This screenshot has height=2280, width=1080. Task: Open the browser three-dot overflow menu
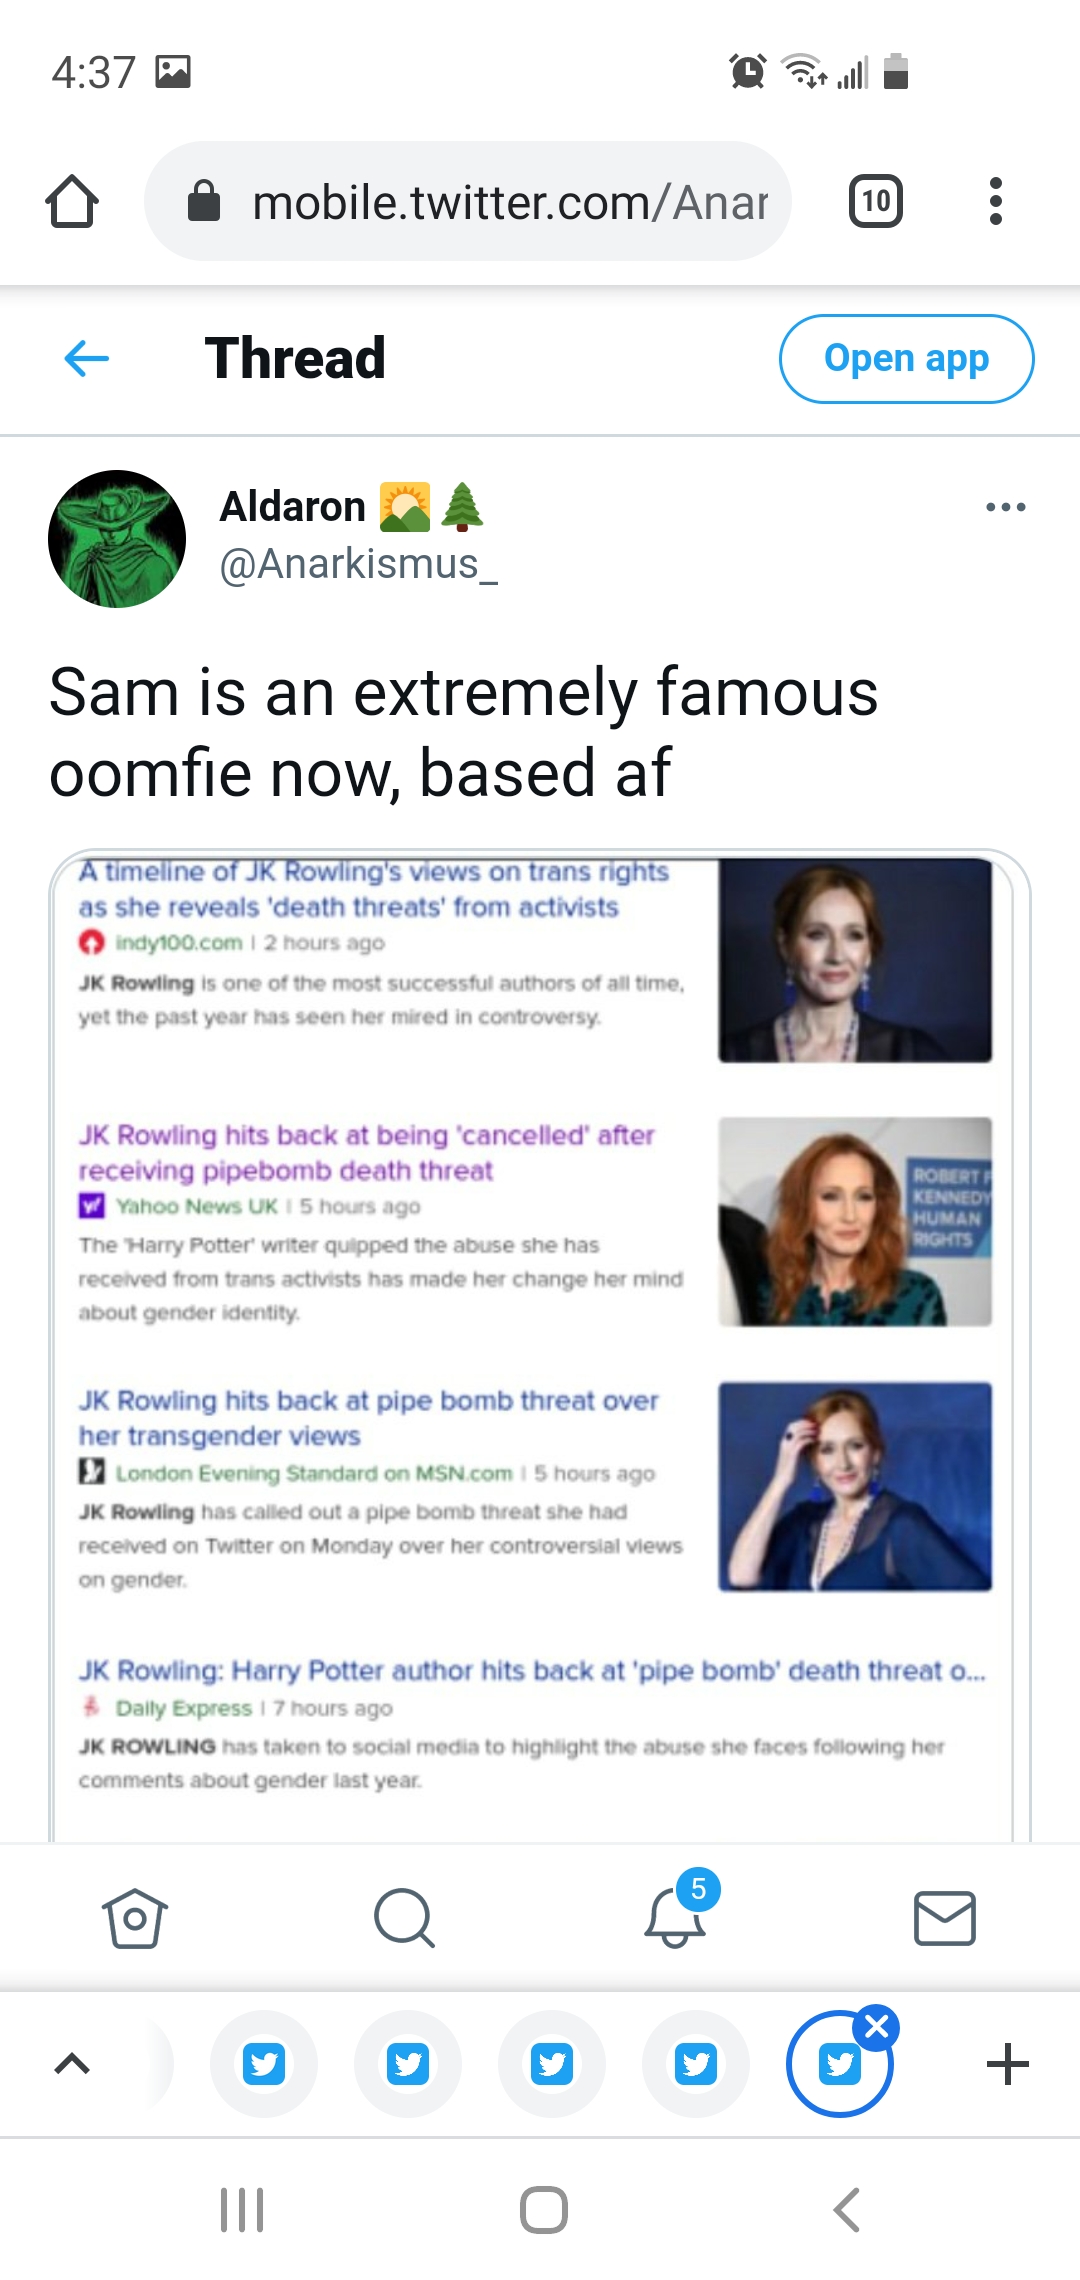[995, 201]
